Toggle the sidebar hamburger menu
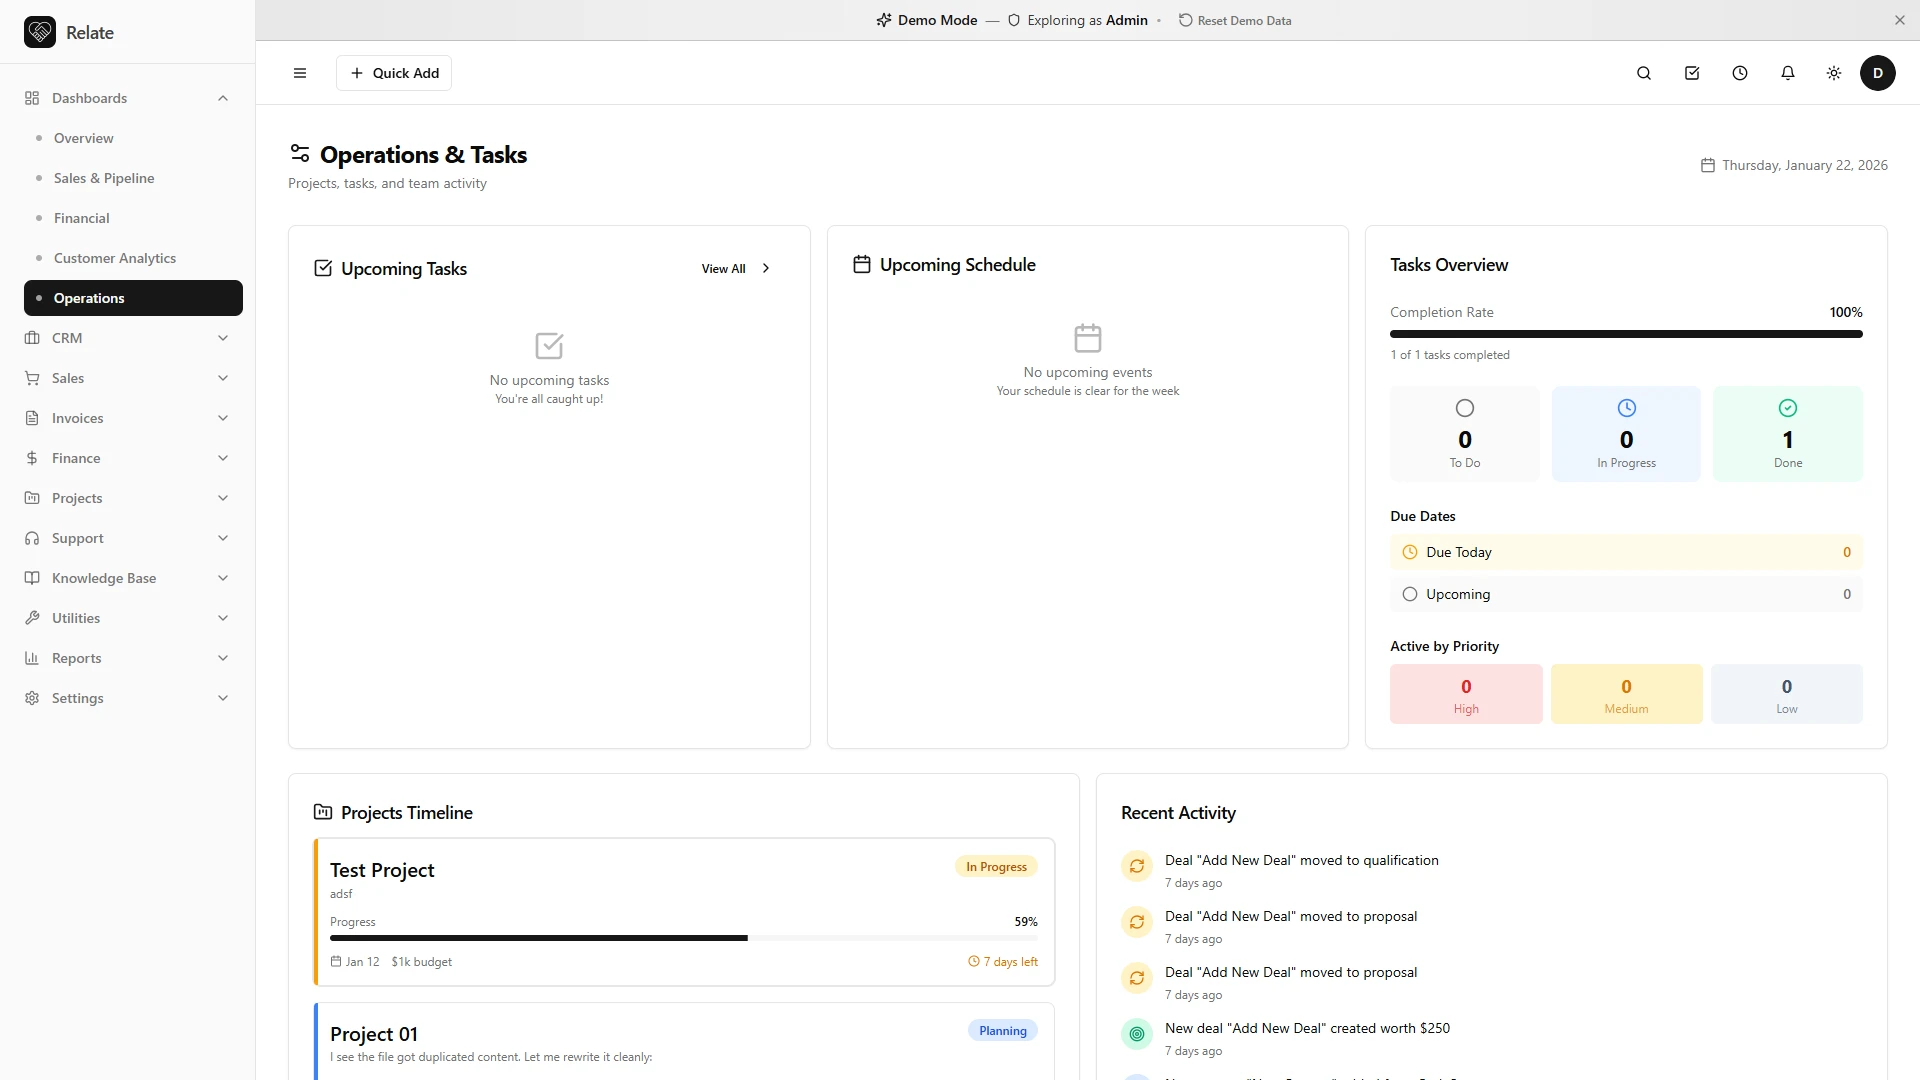 click(x=300, y=73)
